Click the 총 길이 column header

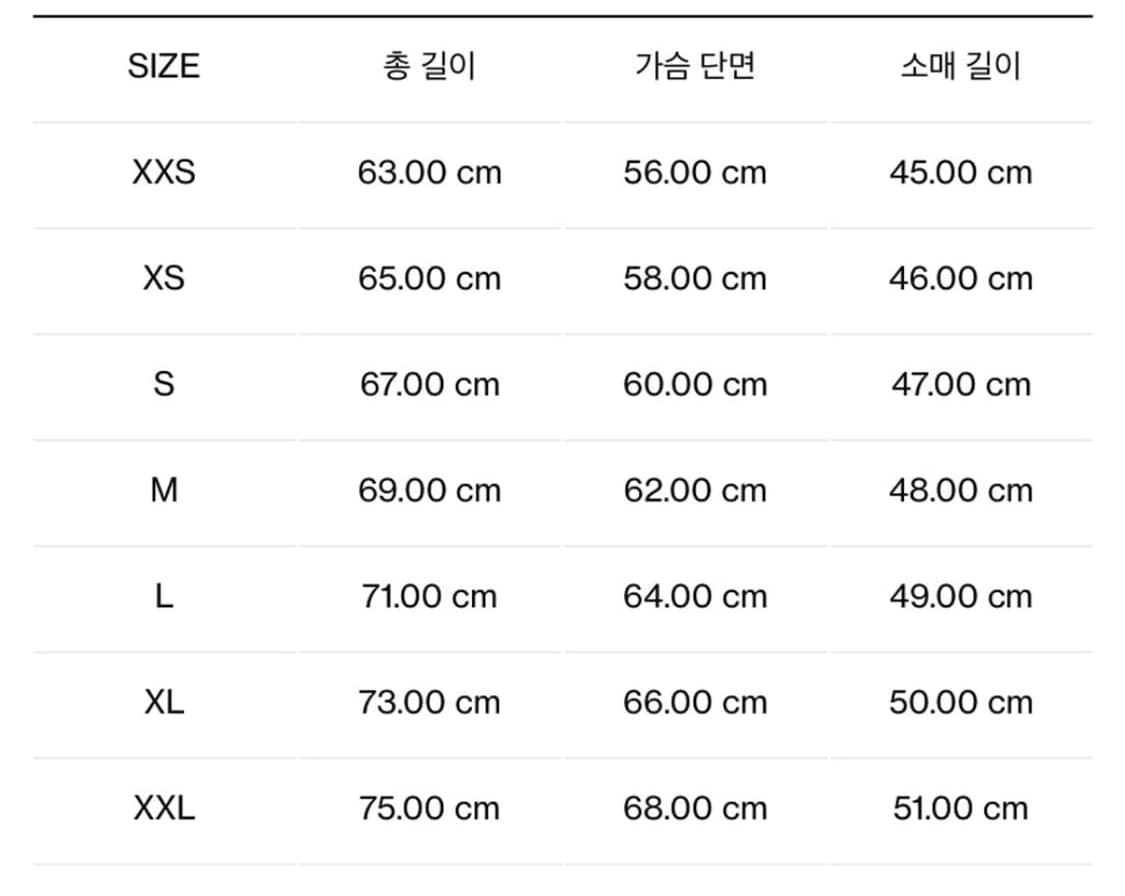[x=429, y=67]
